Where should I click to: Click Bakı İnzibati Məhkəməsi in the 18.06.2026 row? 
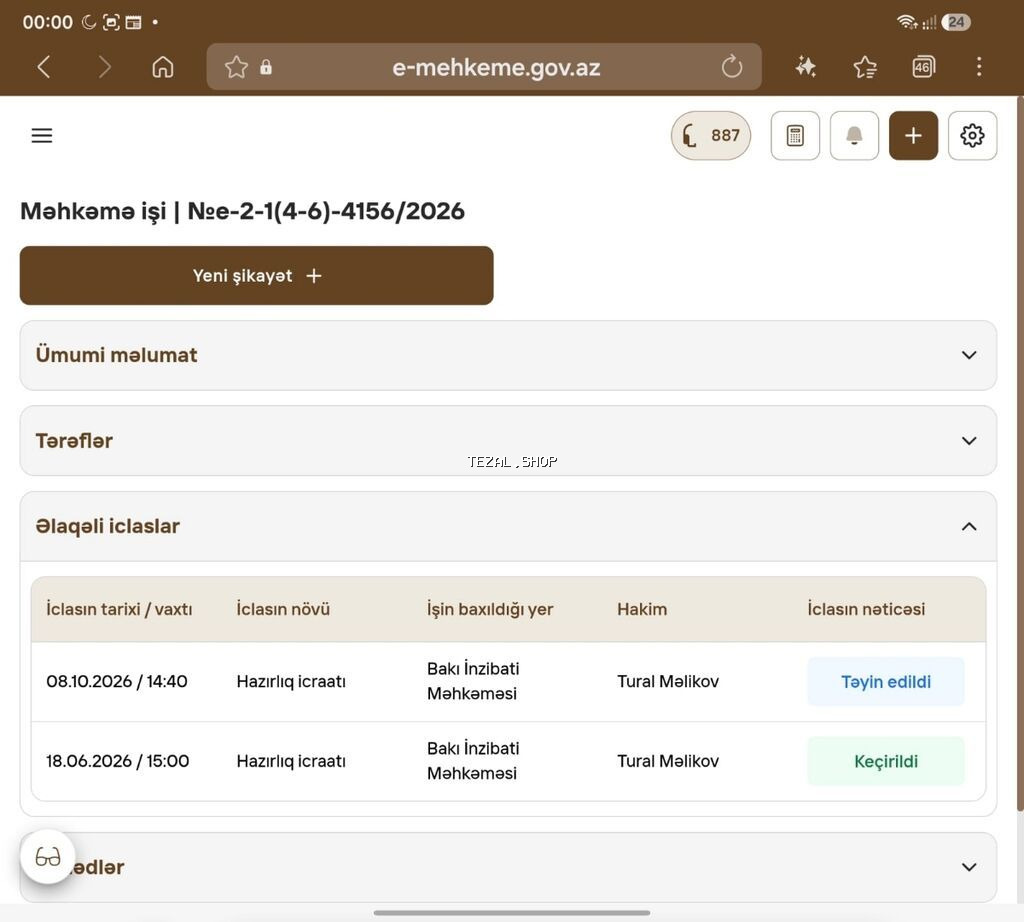coord(473,761)
